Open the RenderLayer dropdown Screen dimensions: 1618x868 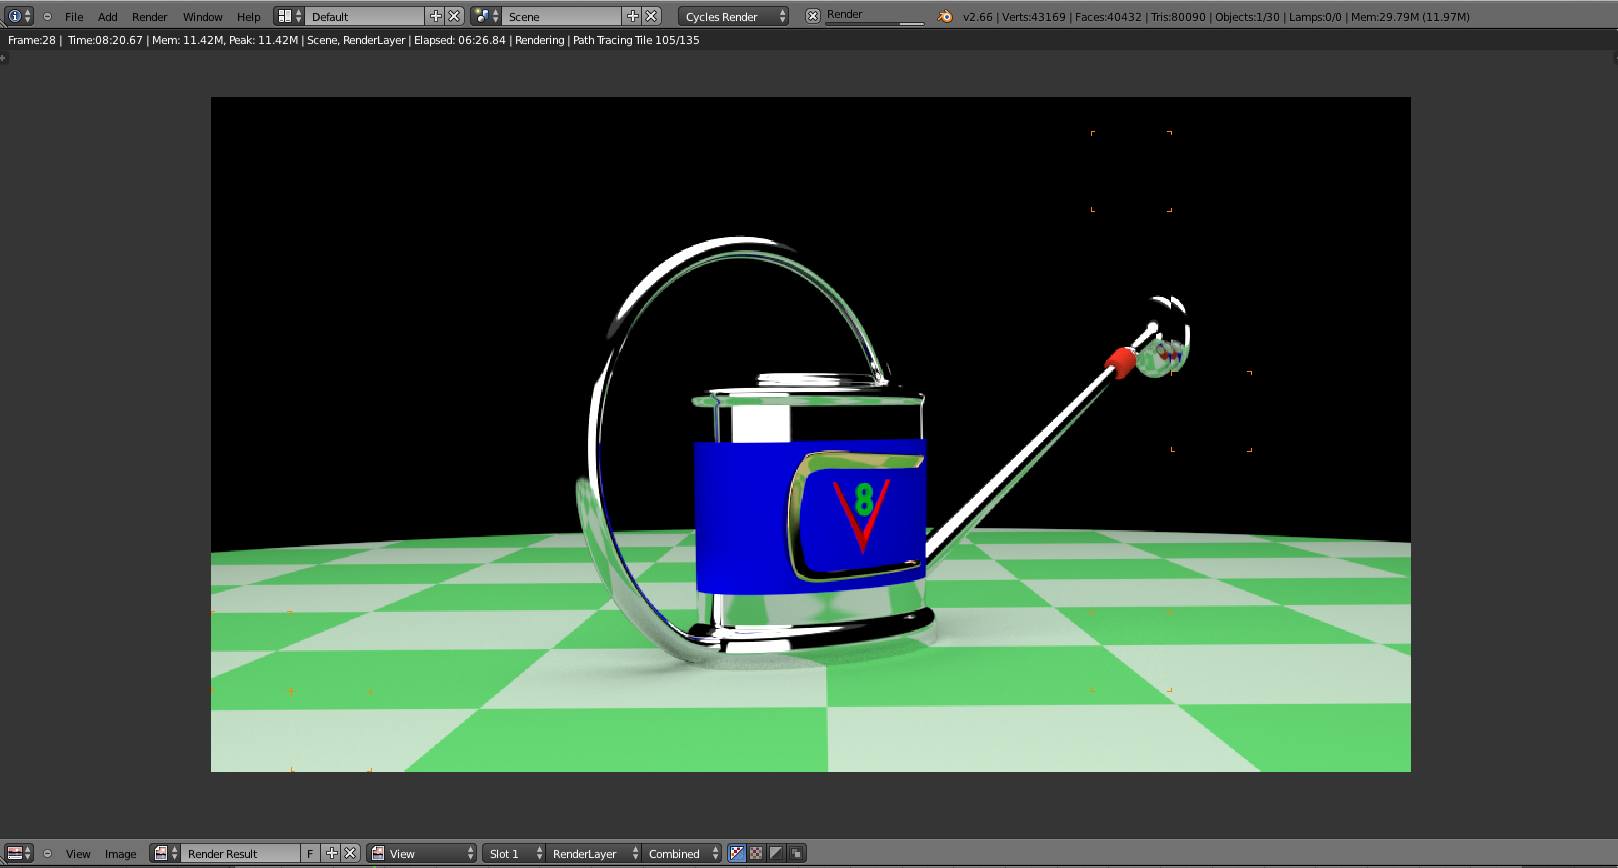coord(594,853)
